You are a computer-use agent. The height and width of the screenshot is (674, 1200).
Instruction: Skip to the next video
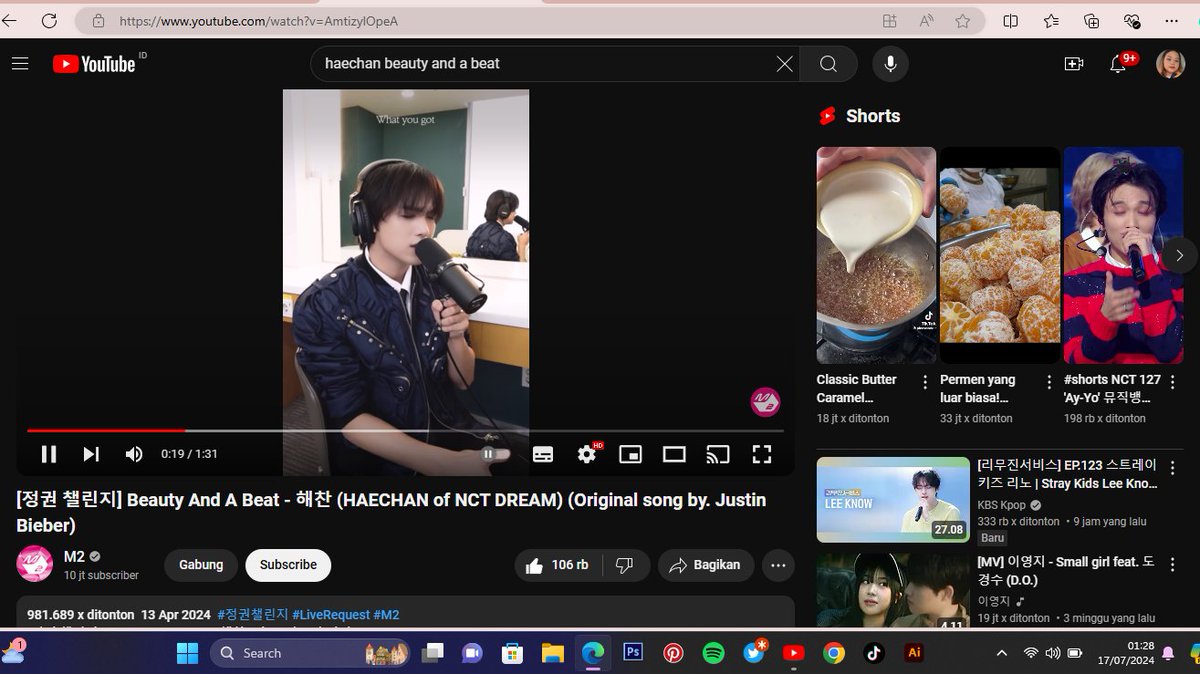[x=91, y=454]
